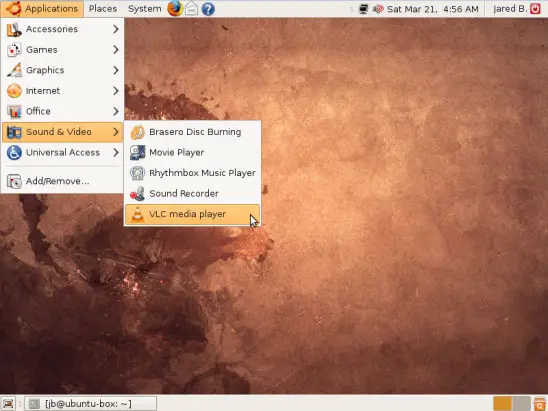The height and width of the screenshot is (411, 548).
Task: Switch to the first orange workspace
Action: (503, 404)
